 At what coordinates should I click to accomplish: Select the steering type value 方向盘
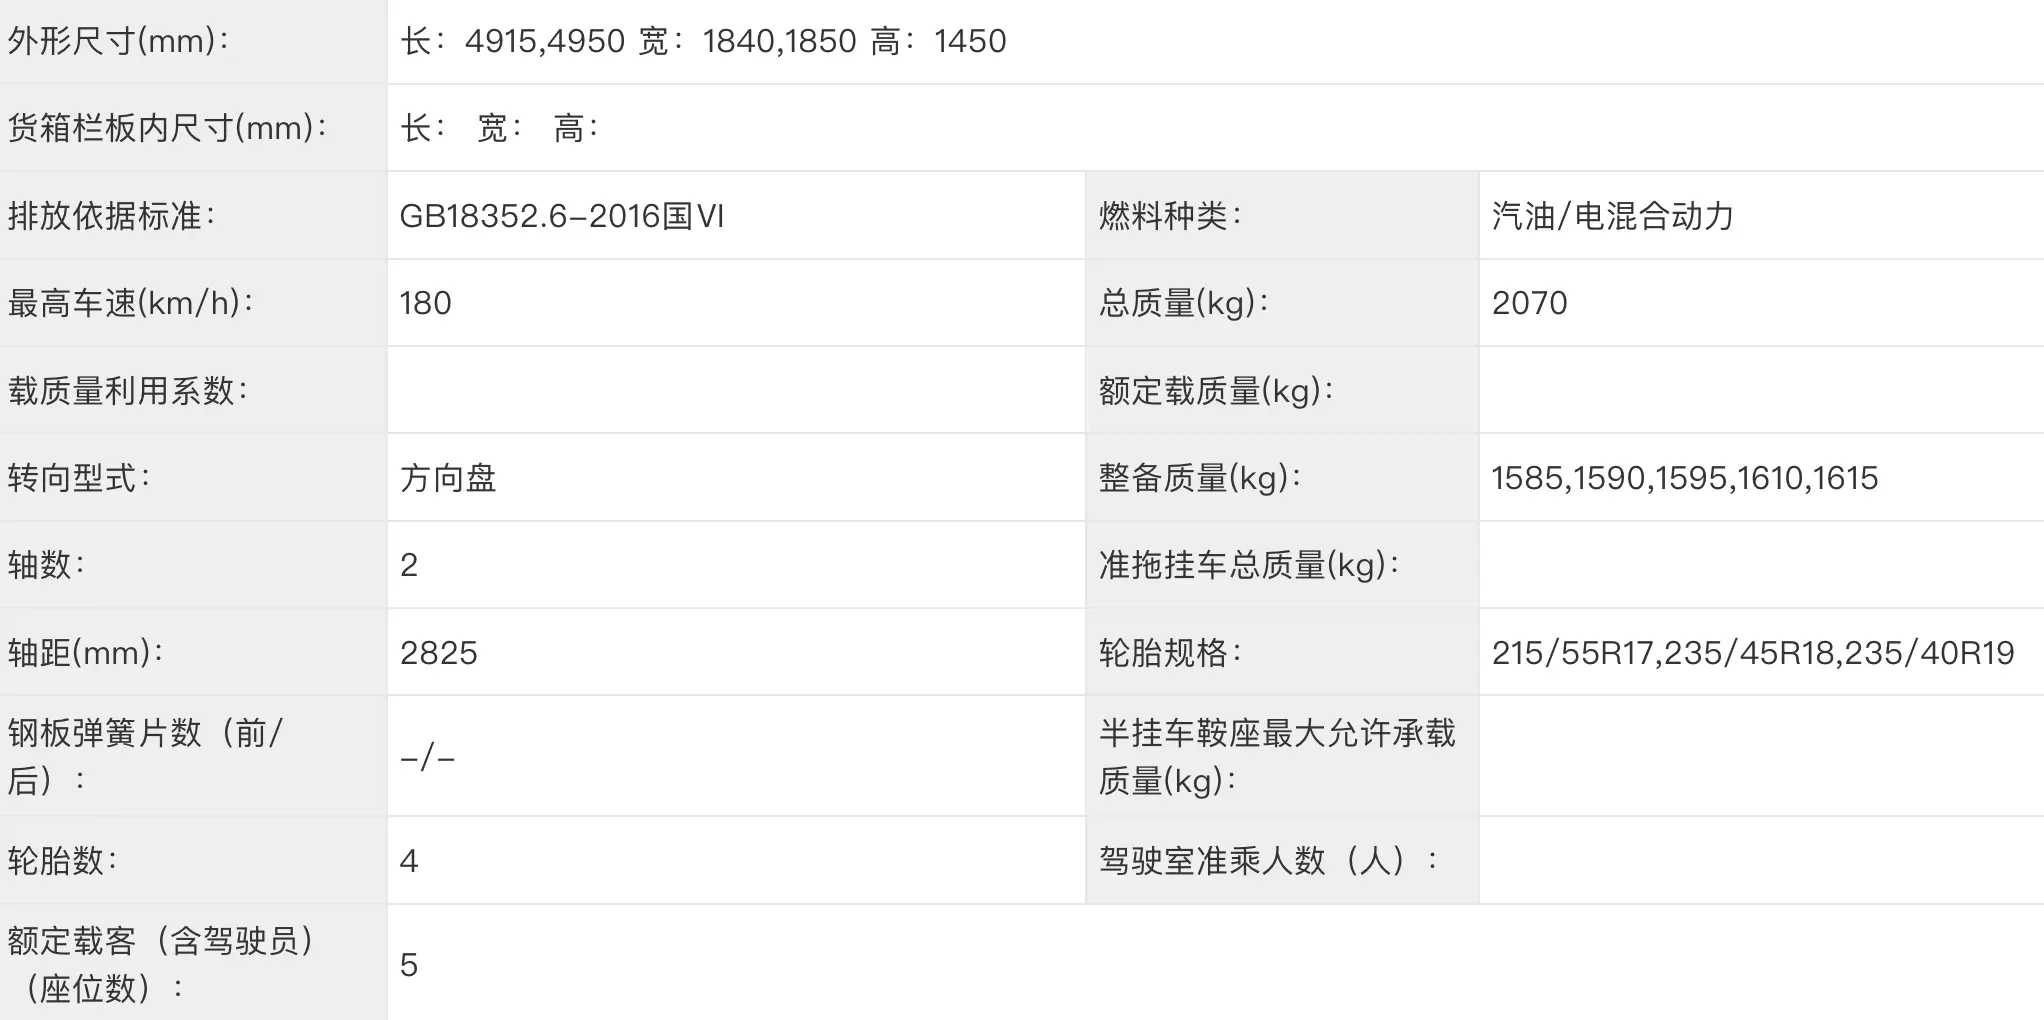(448, 478)
